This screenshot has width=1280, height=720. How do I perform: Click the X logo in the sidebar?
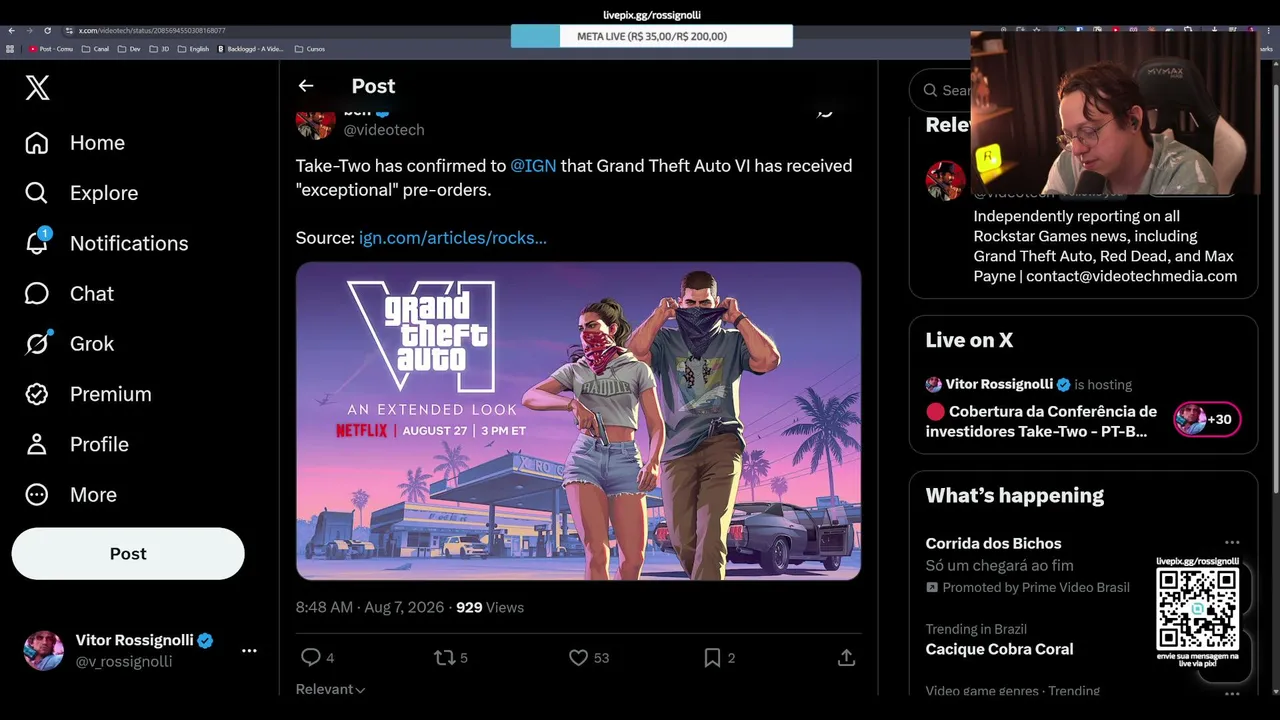point(37,88)
